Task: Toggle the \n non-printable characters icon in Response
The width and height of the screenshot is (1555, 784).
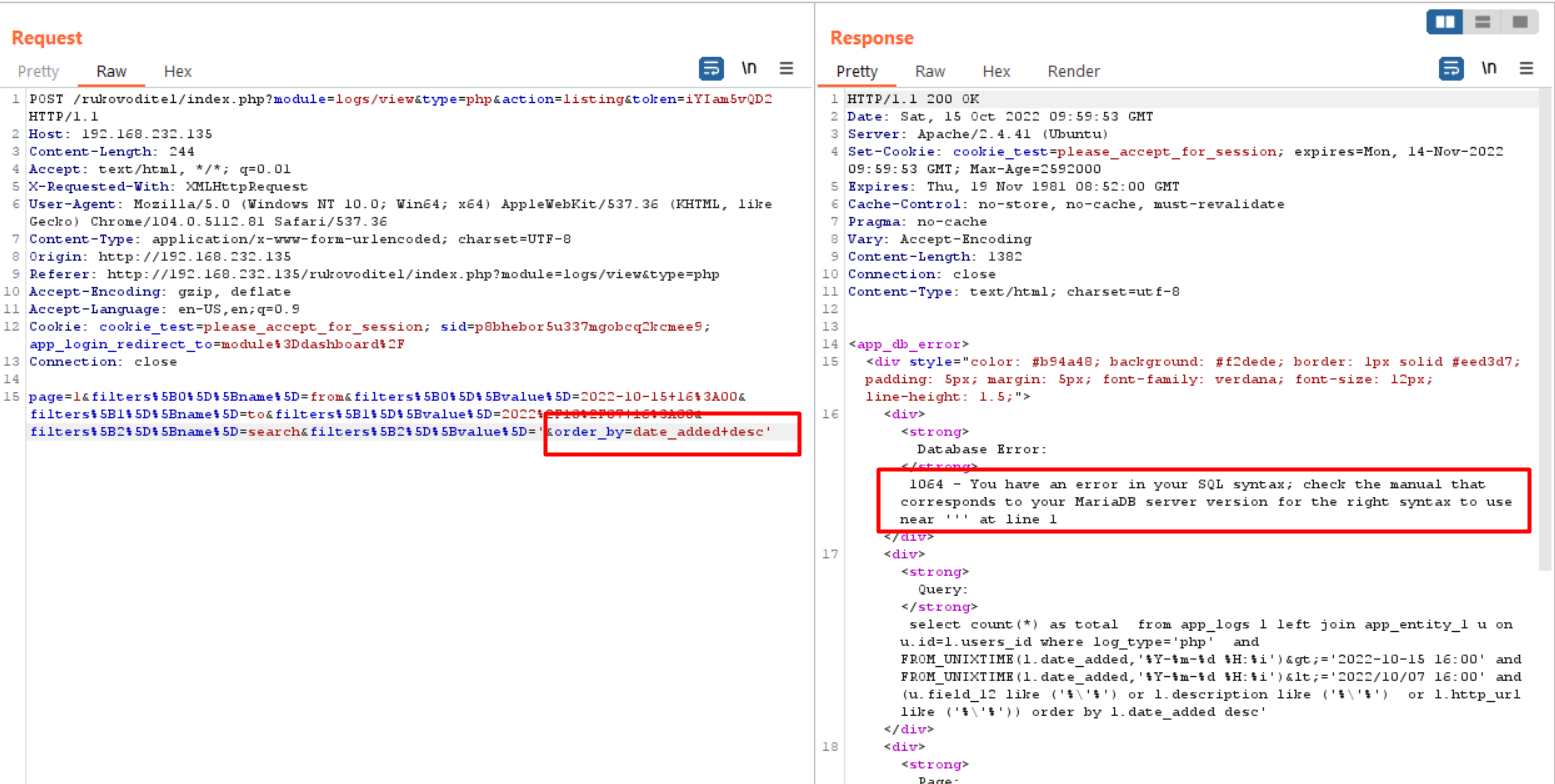Action: [x=1489, y=69]
